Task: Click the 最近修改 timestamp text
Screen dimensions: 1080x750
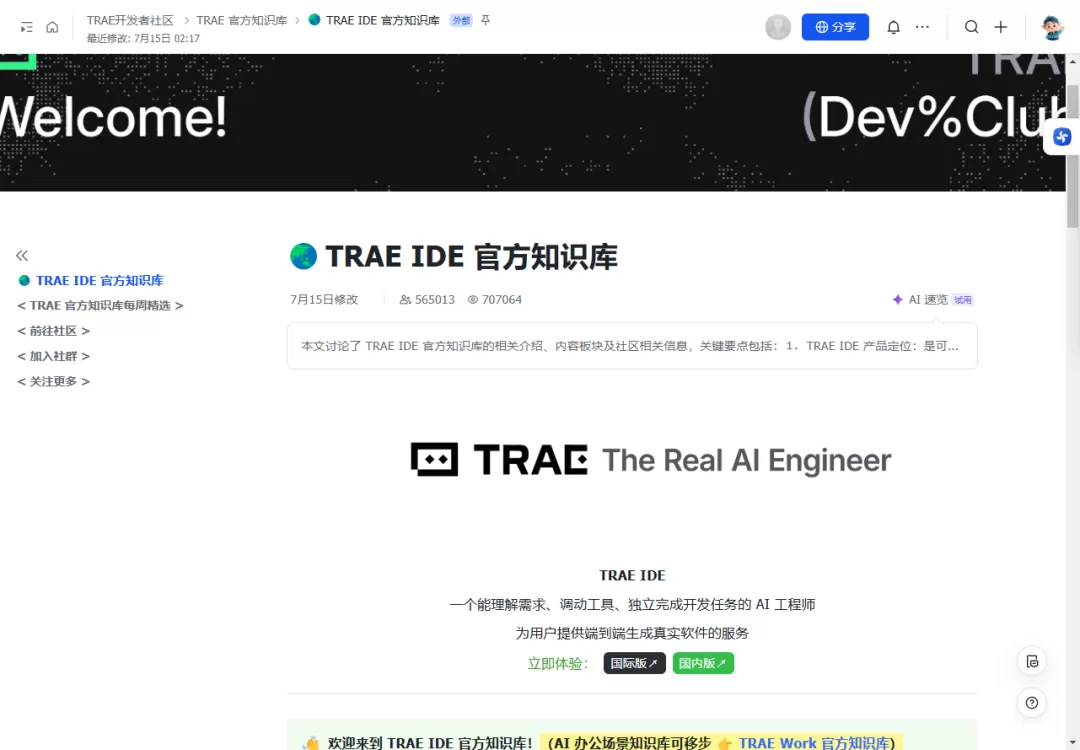Action: click(x=143, y=39)
